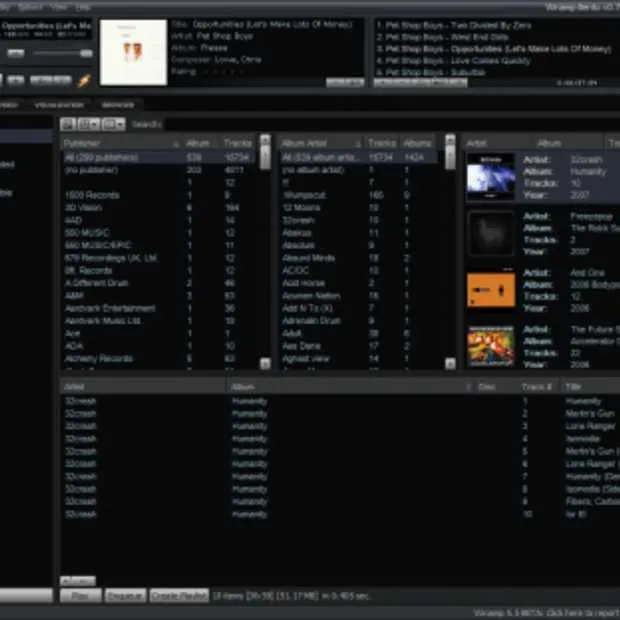Image resolution: width=620 pixels, height=620 pixels.
Task: Click the first toolbar icon left of Search
Action: (68, 124)
